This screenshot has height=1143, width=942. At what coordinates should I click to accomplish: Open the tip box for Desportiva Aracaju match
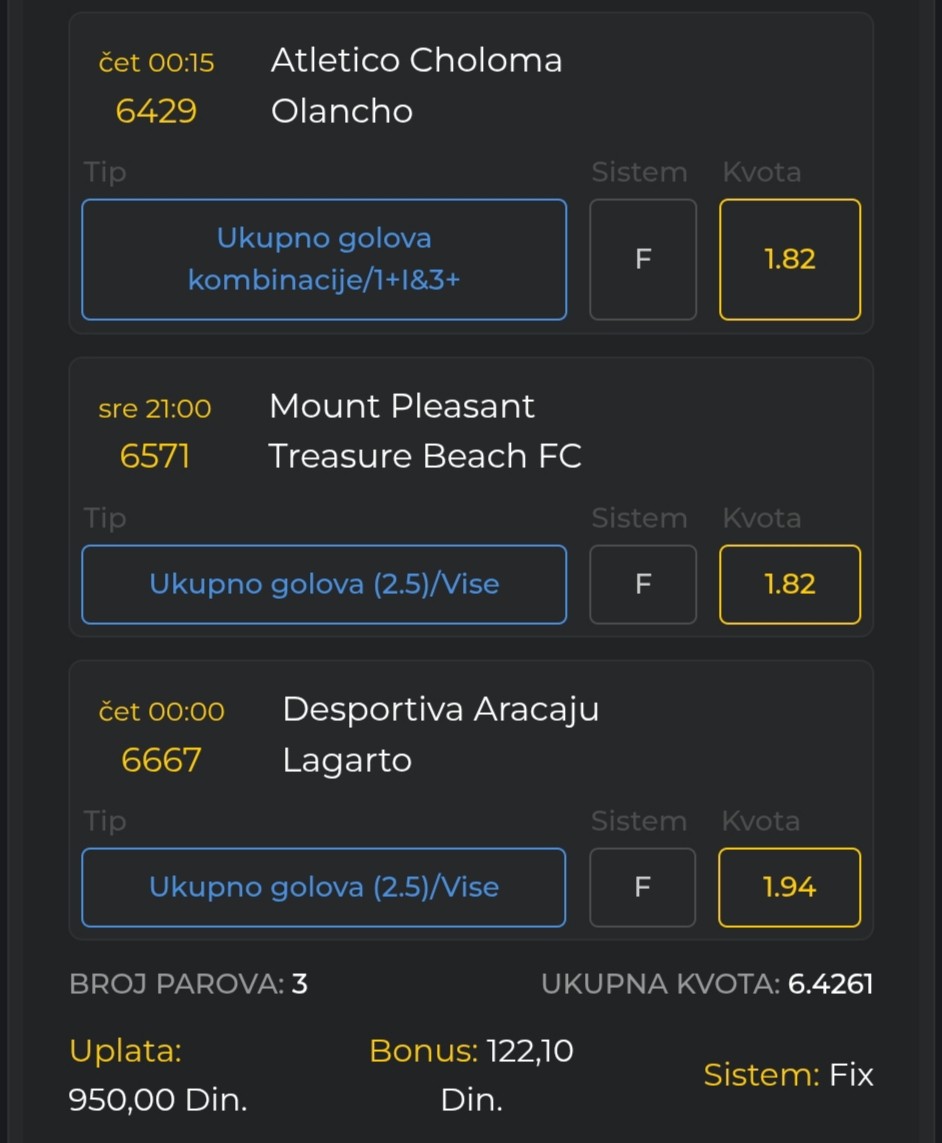tap(324, 887)
